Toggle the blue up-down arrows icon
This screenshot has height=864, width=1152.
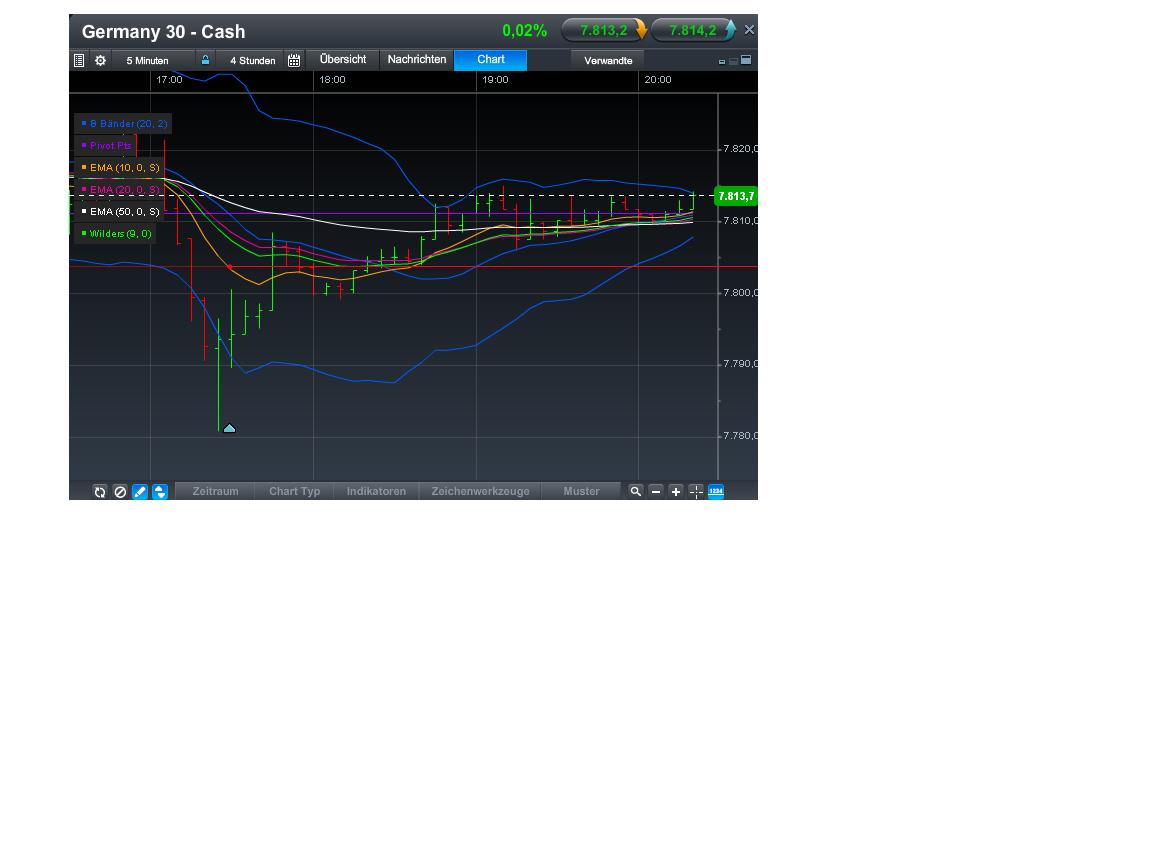coord(160,492)
